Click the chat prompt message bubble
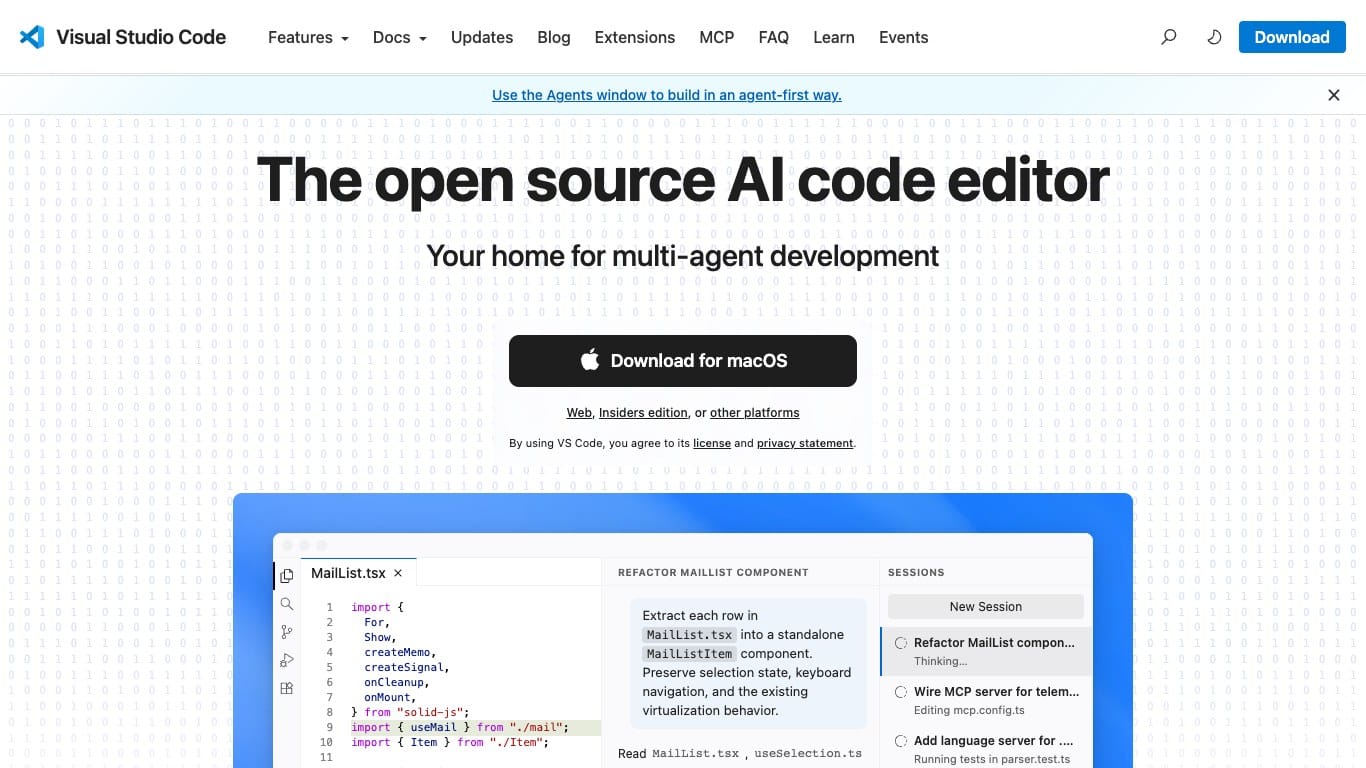1366x768 pixels. (748, 663)
